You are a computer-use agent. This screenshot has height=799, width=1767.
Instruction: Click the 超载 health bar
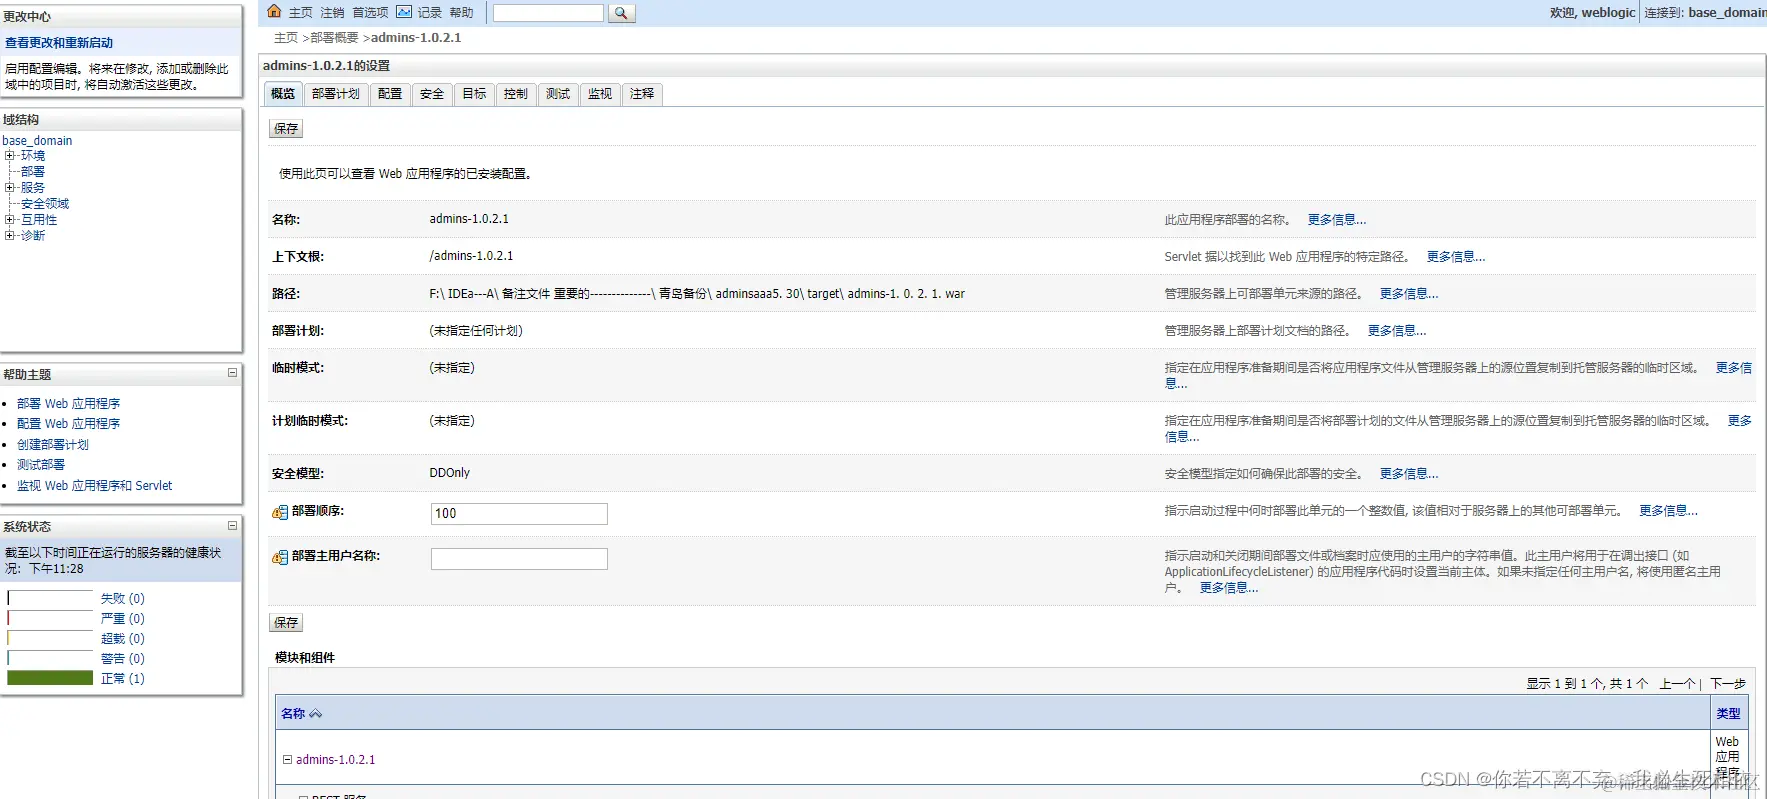point(50,638)
